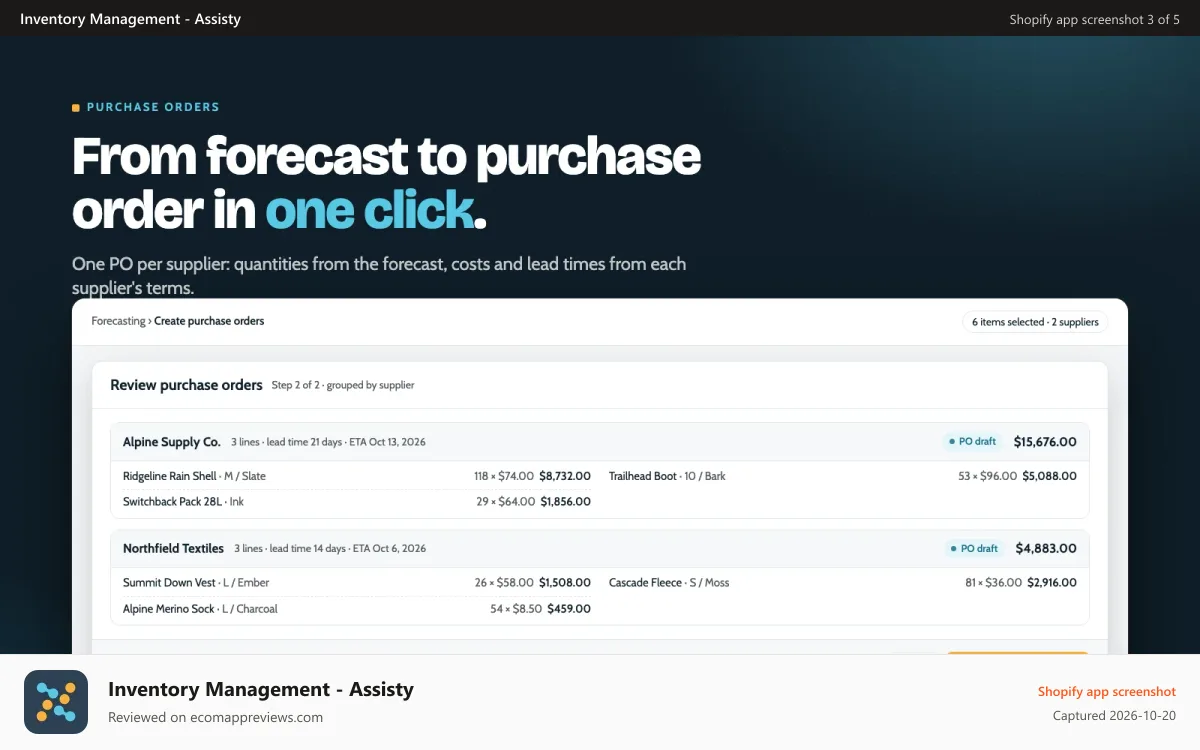This screenshot has width=1200, height=750.
Task: Click Reviewed on ecomappreviews.com text
Action: coord(215,717)
